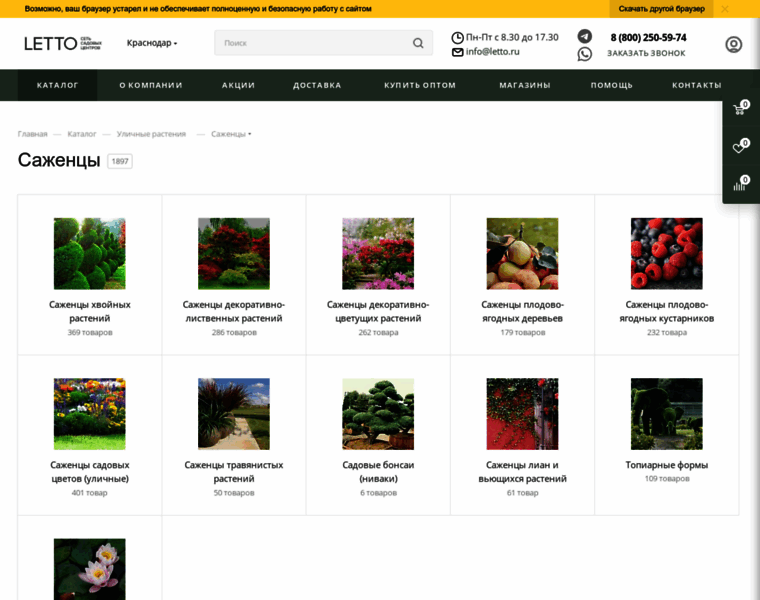Open the Купить оптом menu item

tap(420, 85)
